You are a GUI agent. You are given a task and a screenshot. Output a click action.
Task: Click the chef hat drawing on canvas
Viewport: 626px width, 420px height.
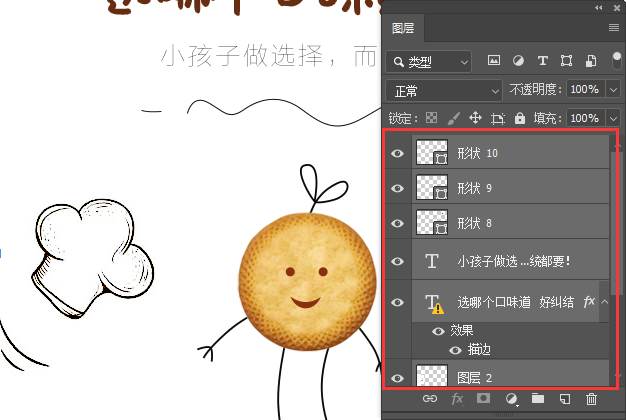pos(93,258)
